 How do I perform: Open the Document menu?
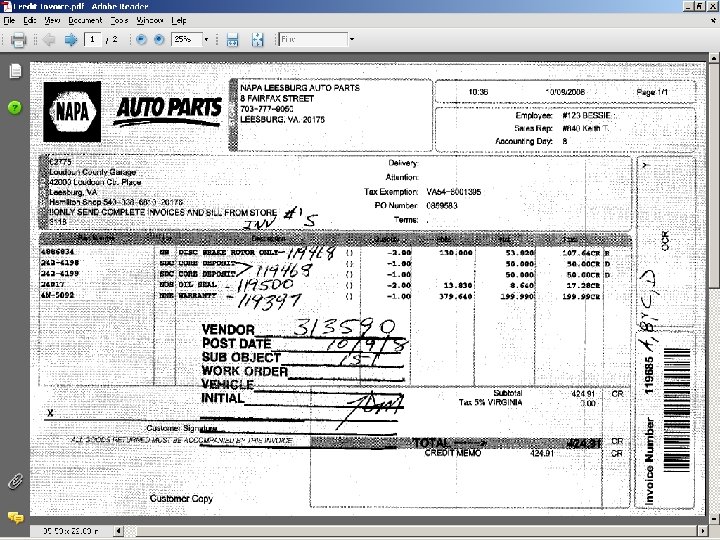pos(85,20)
